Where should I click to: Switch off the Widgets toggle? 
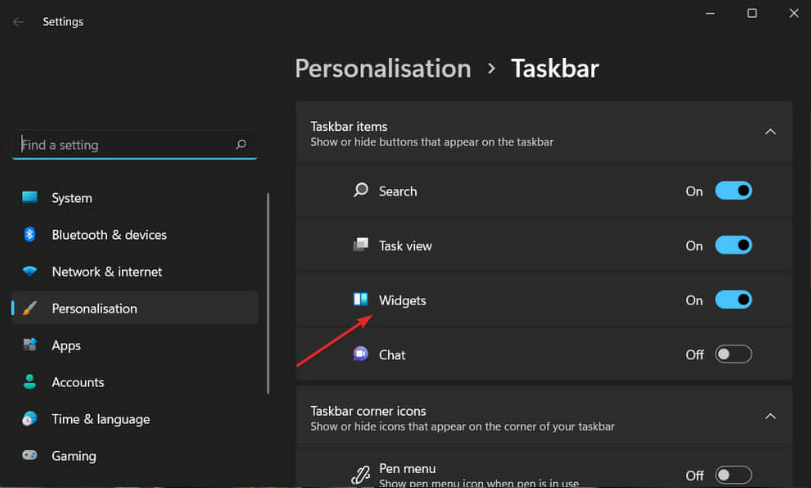coord(733,300)
